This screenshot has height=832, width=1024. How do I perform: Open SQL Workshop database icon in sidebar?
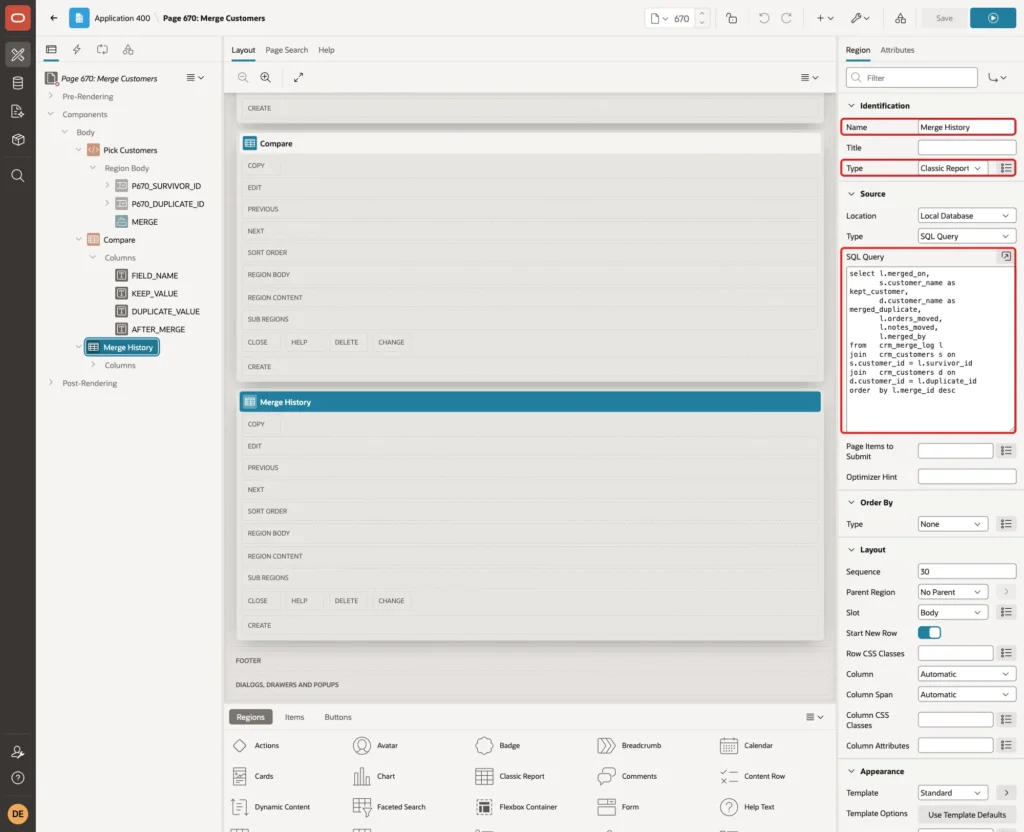[x=18, y=83]
